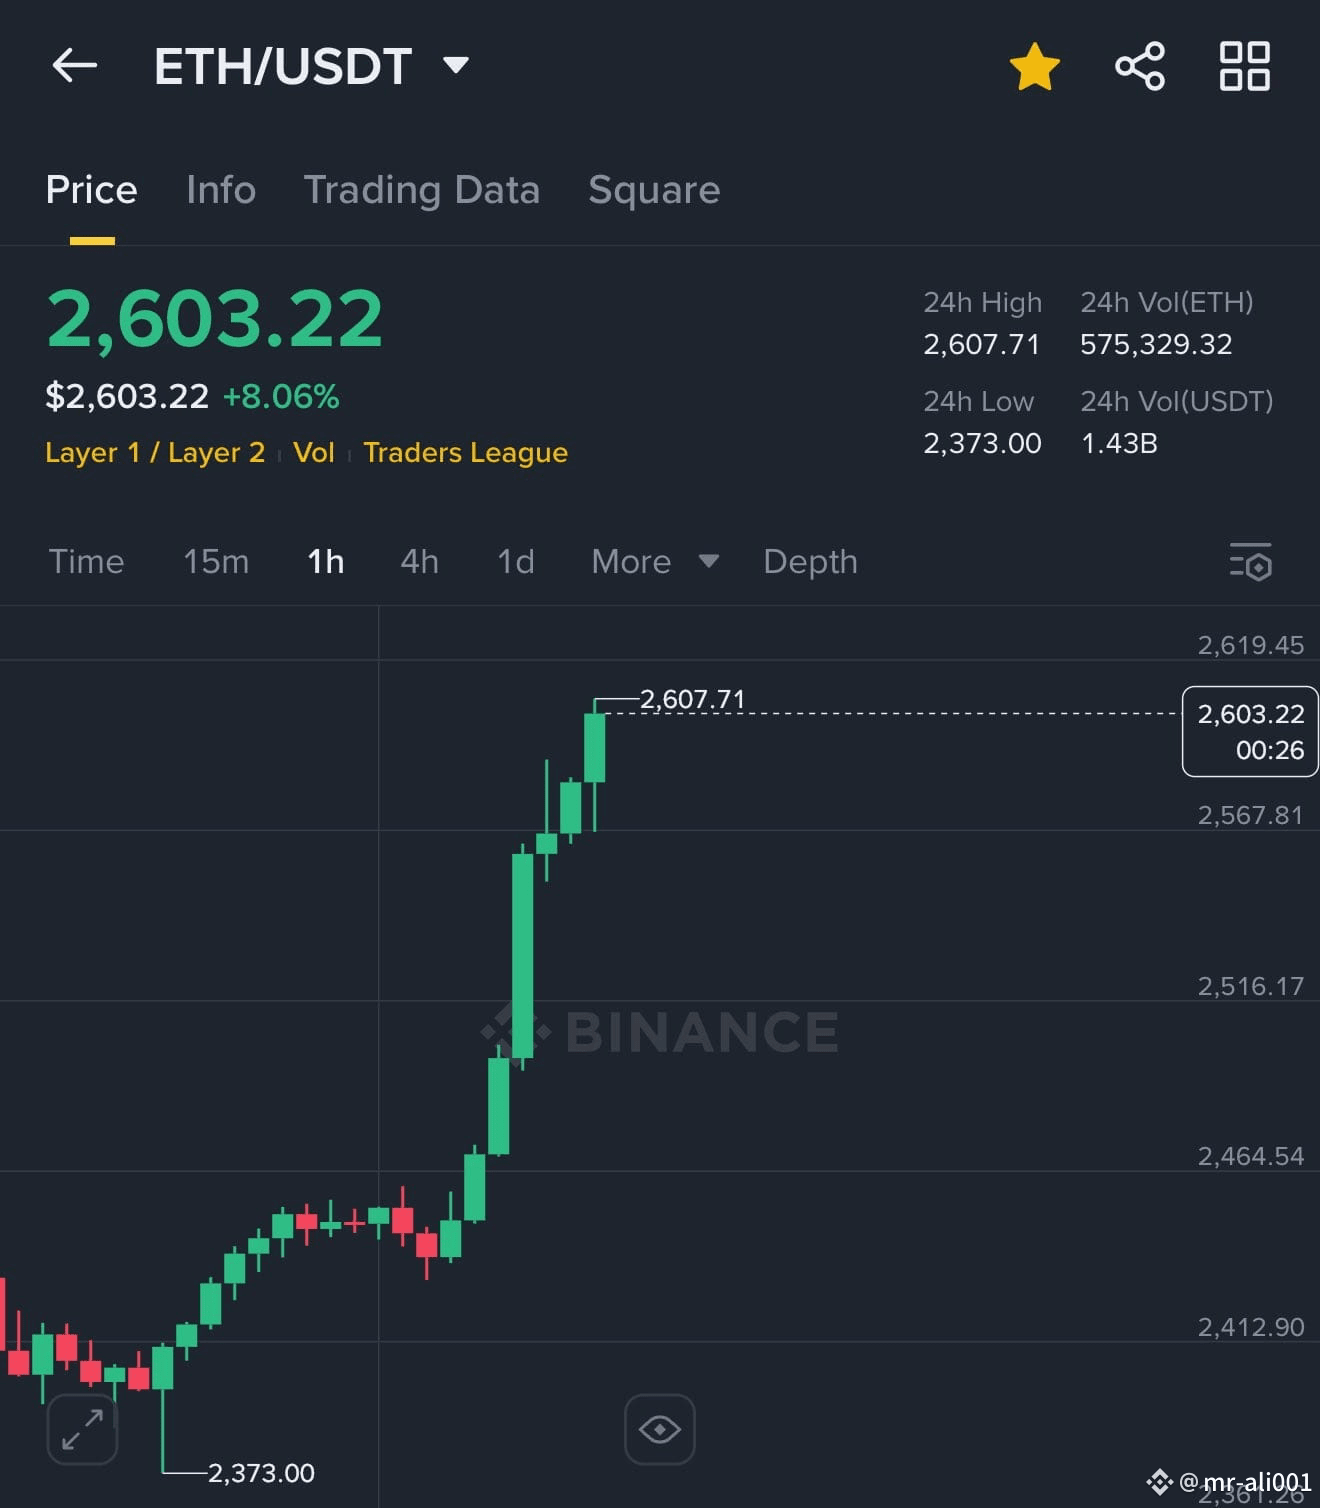Tap the Depth chart view
This screenshot has width=1320, height=1508.
pos(810,562)
